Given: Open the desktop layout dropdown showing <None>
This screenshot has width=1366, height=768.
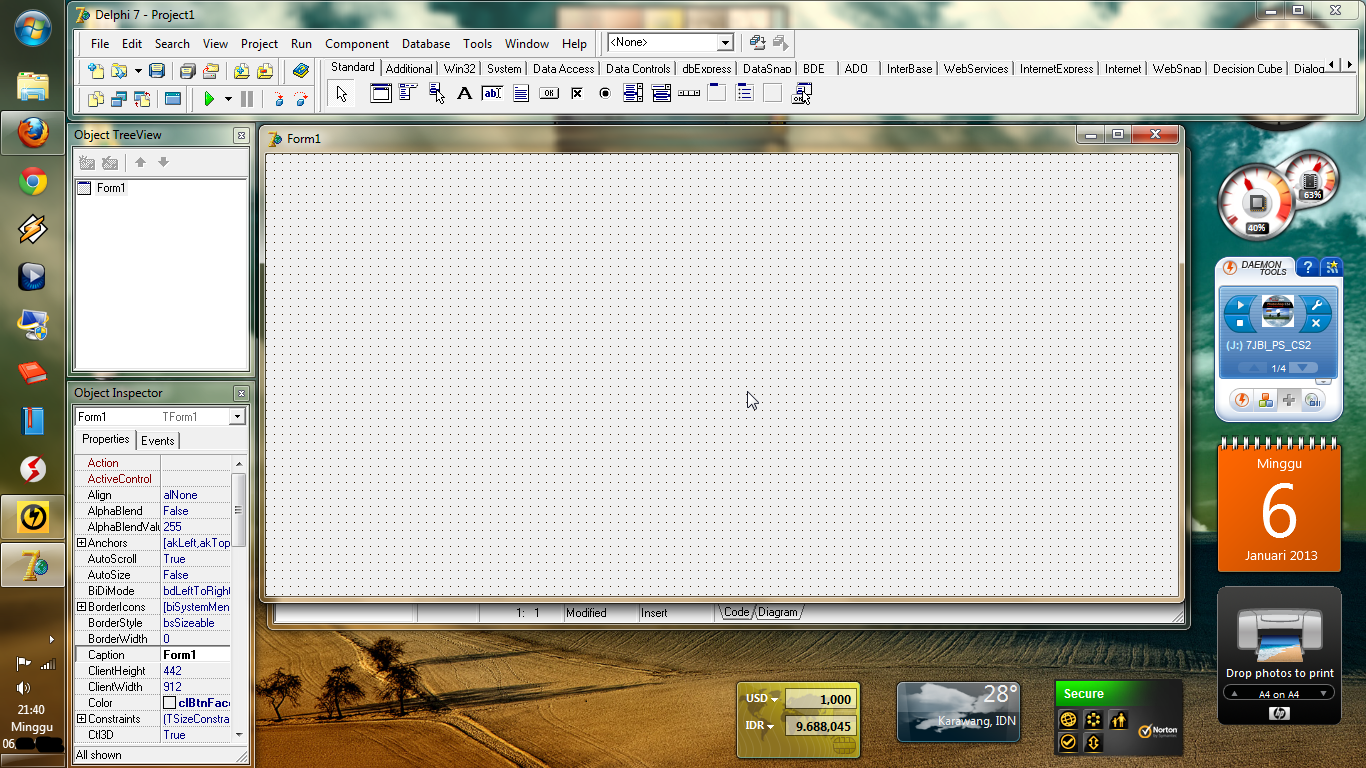Looking at the screenshot, I should click(726, 43).
